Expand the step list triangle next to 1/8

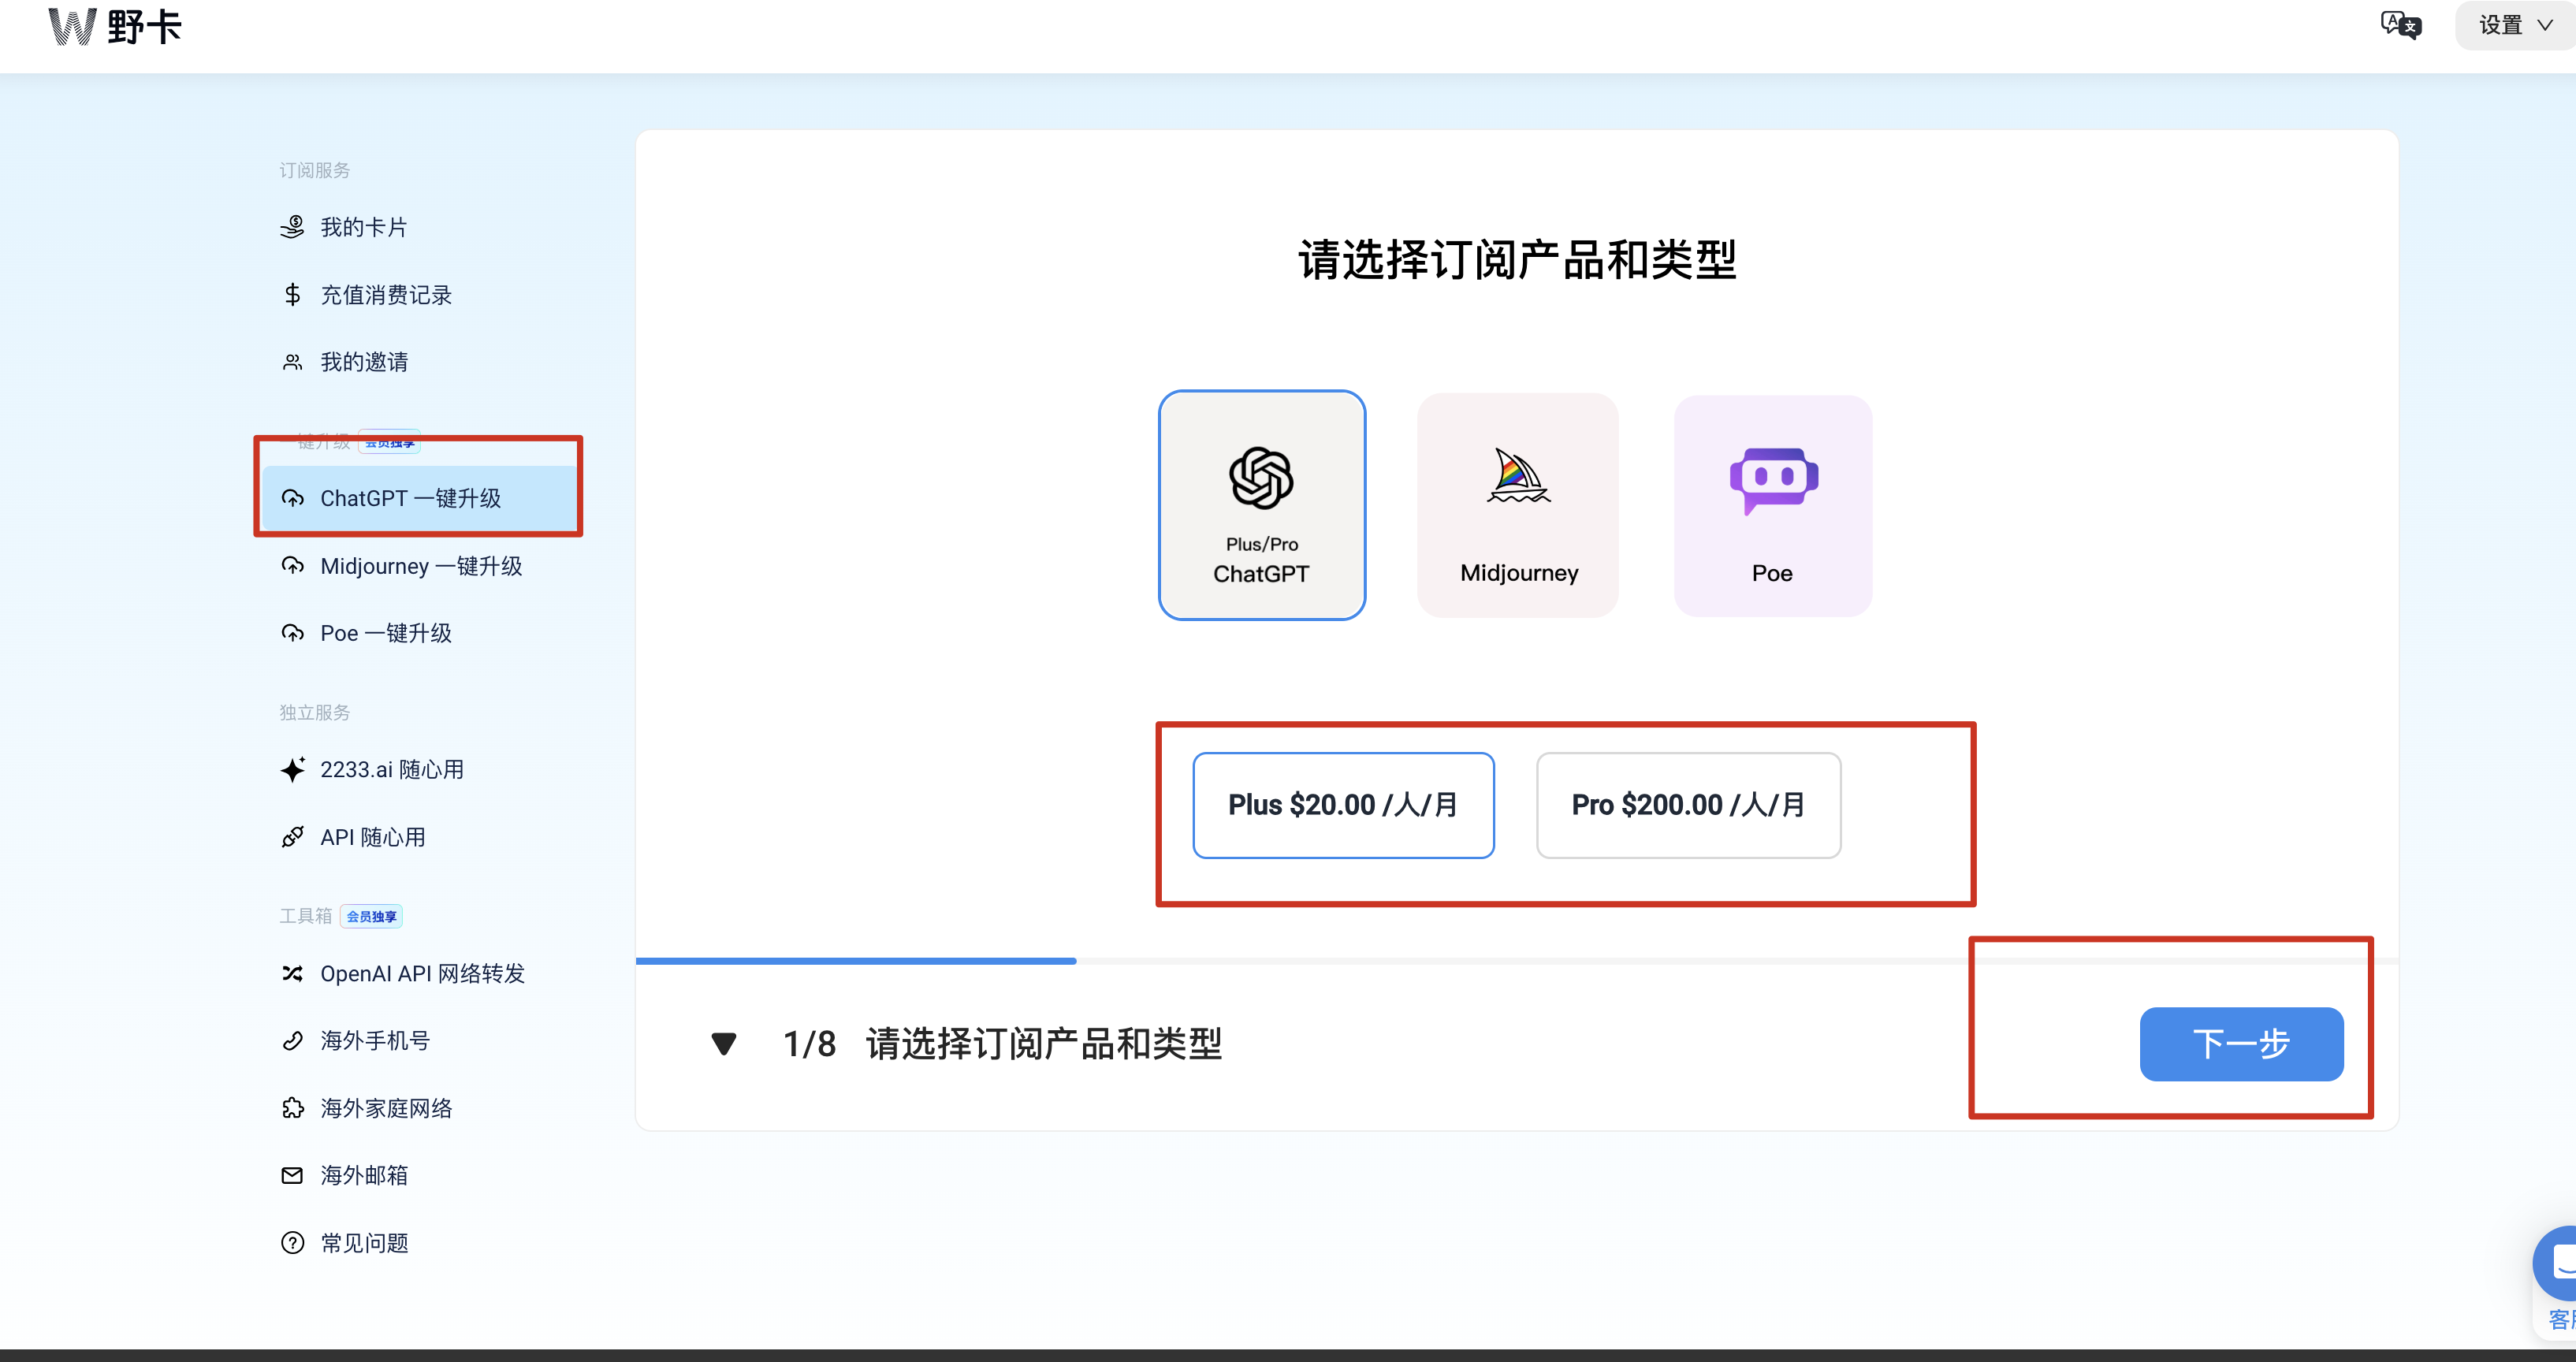(x=724, y=1044)
